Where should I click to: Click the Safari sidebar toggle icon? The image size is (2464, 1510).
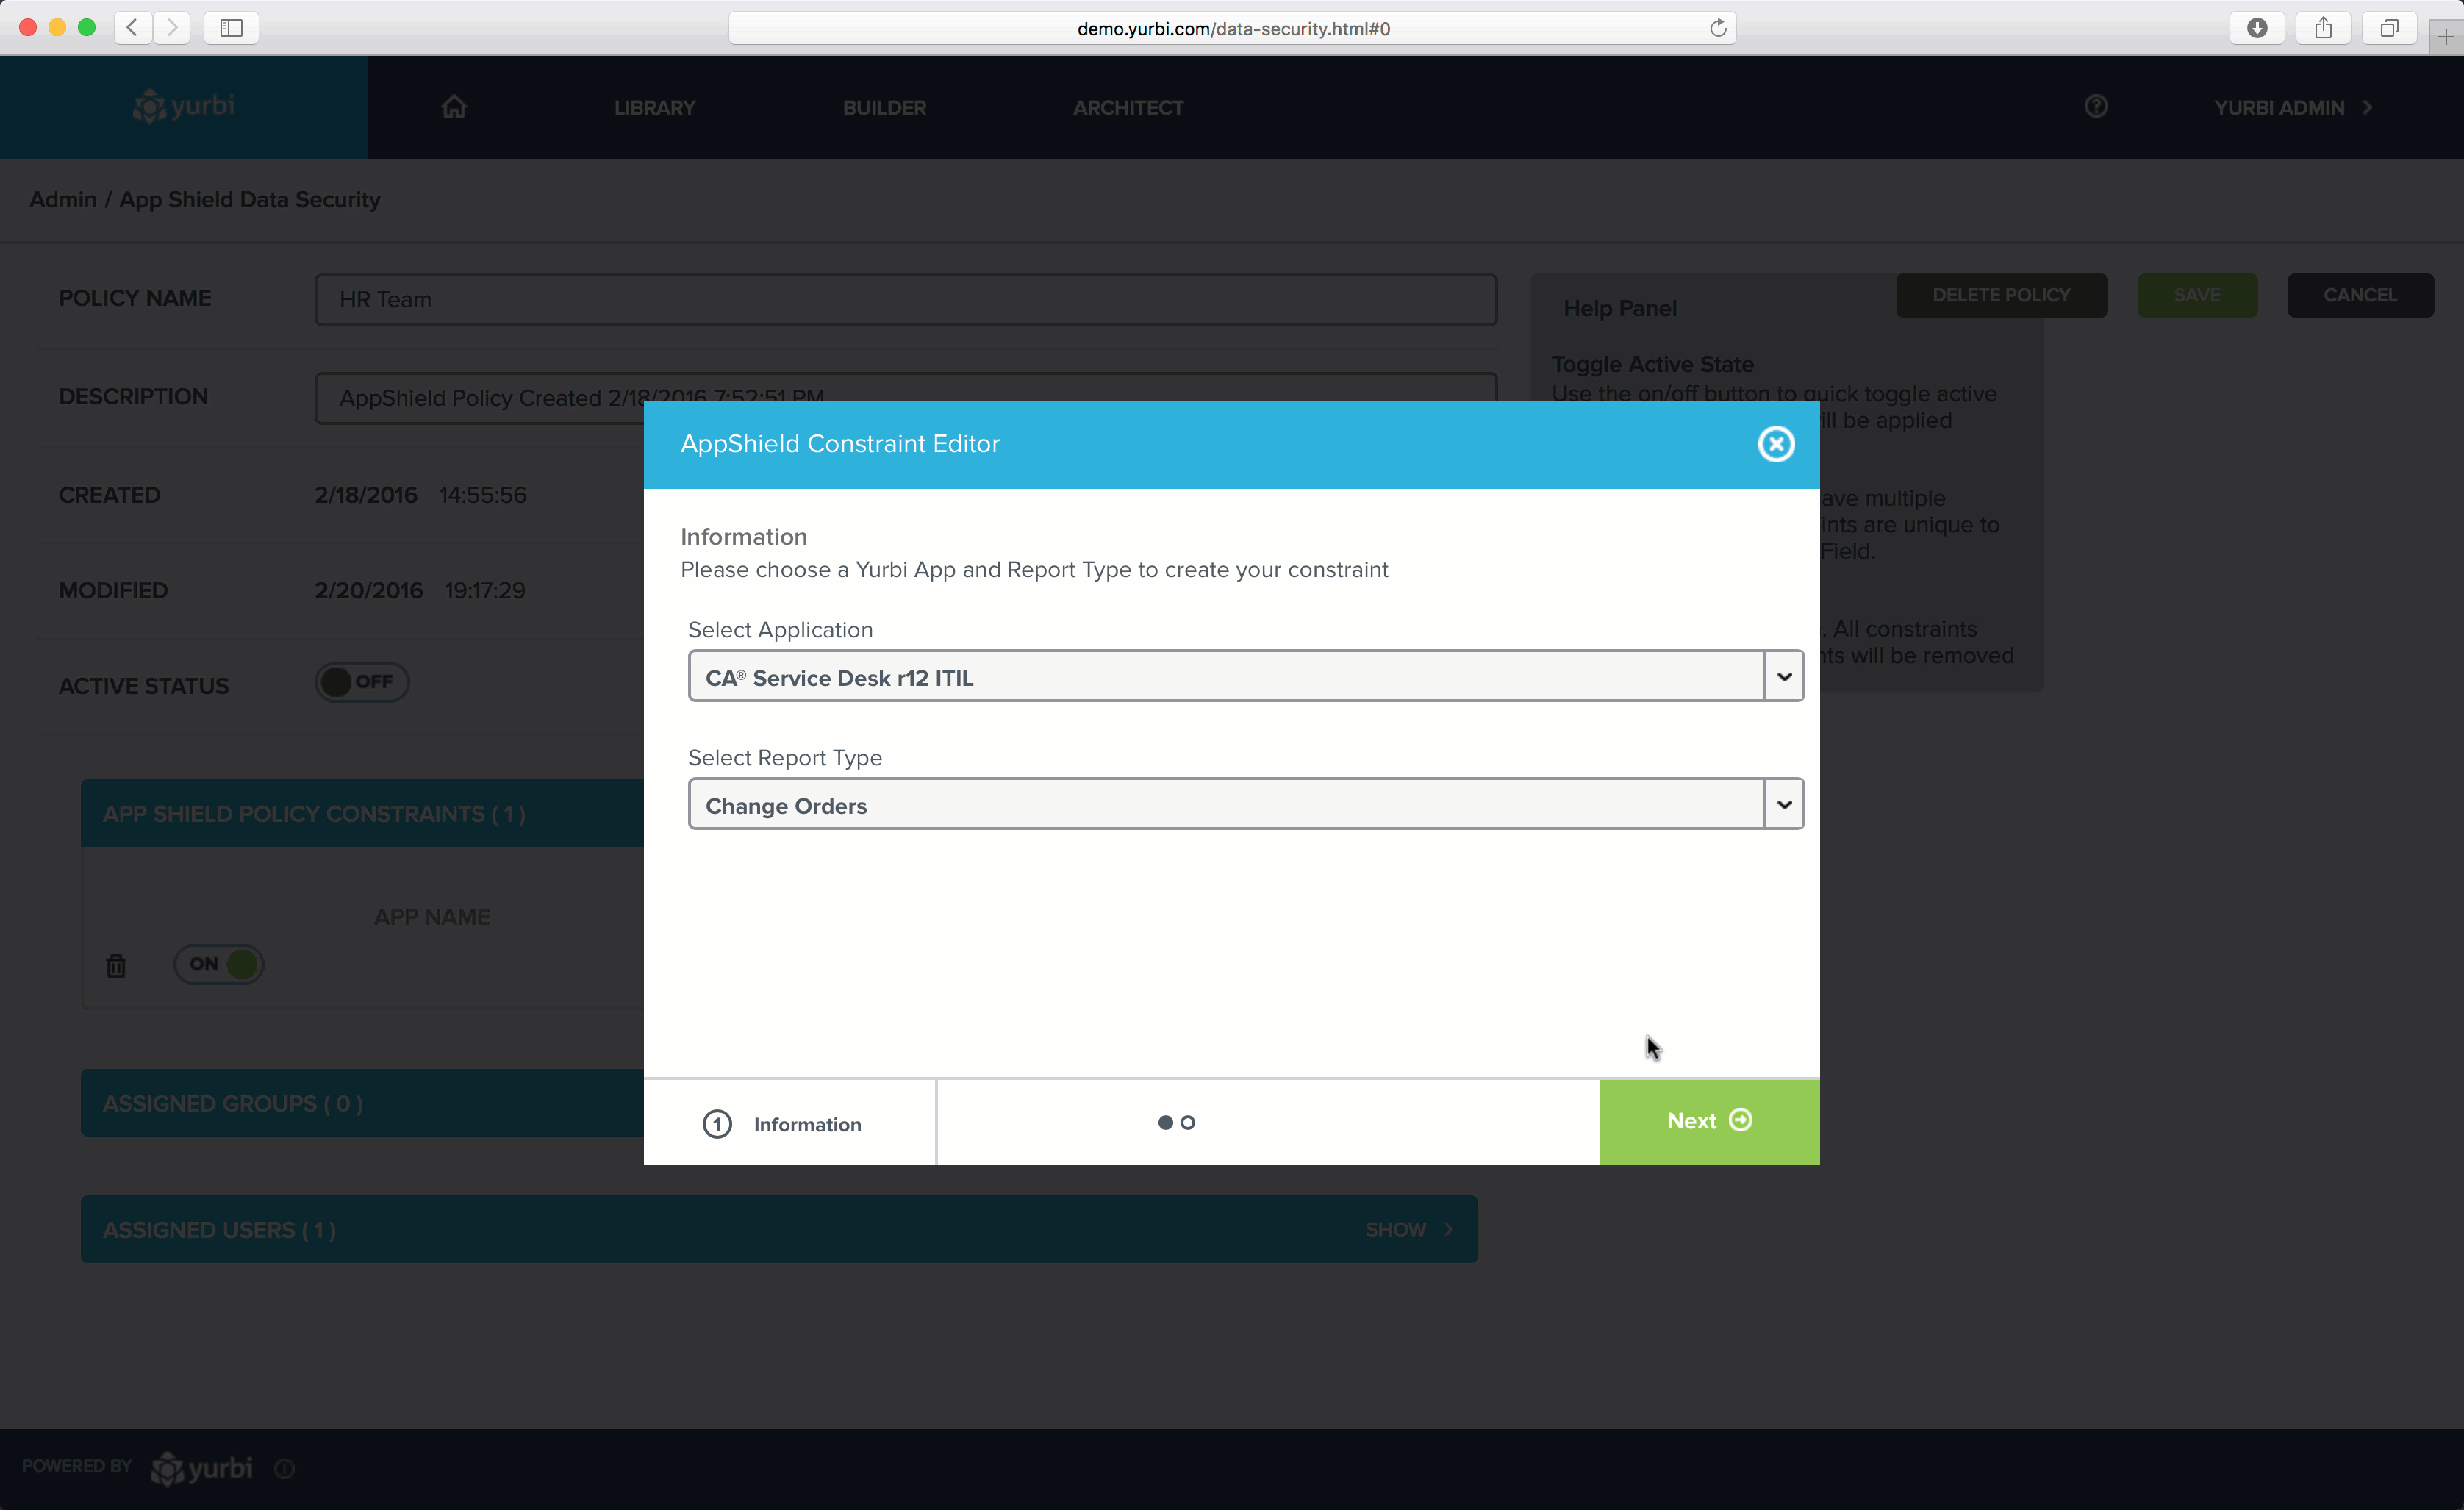click(230, 28)
